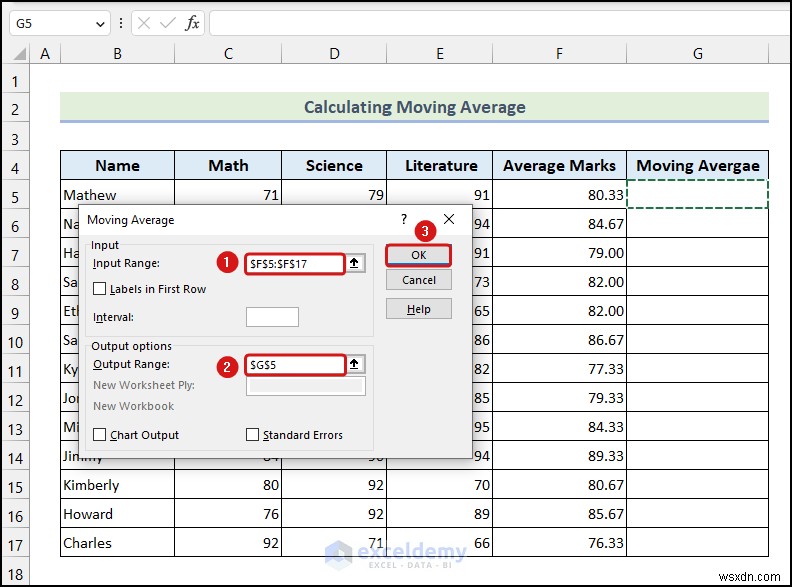Collapse dialog via Input Range selector arrow

point(355,263)
